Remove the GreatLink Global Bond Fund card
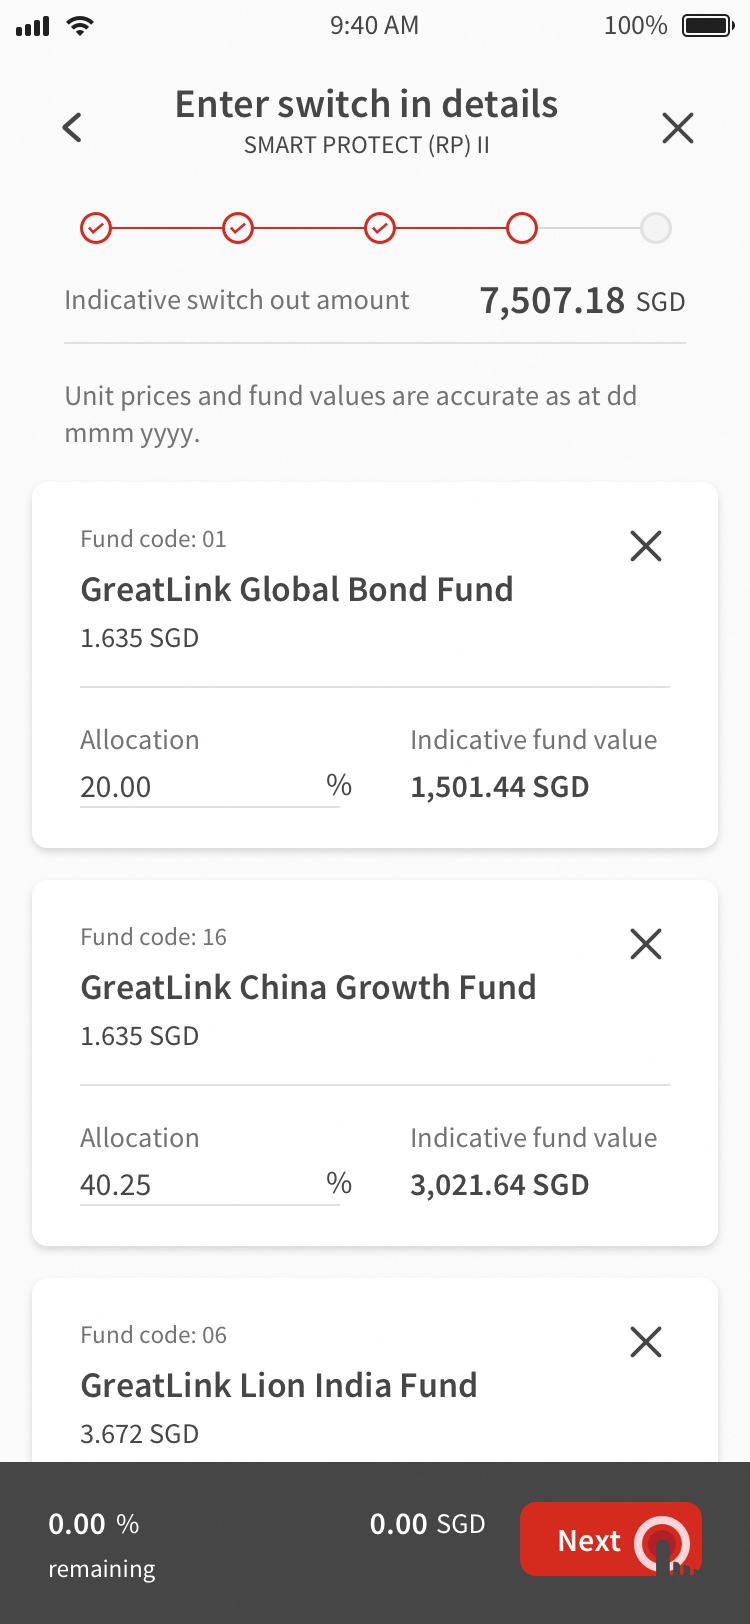Image resolution: width=750 pixels, height=1624 pixels. point(646,546)
